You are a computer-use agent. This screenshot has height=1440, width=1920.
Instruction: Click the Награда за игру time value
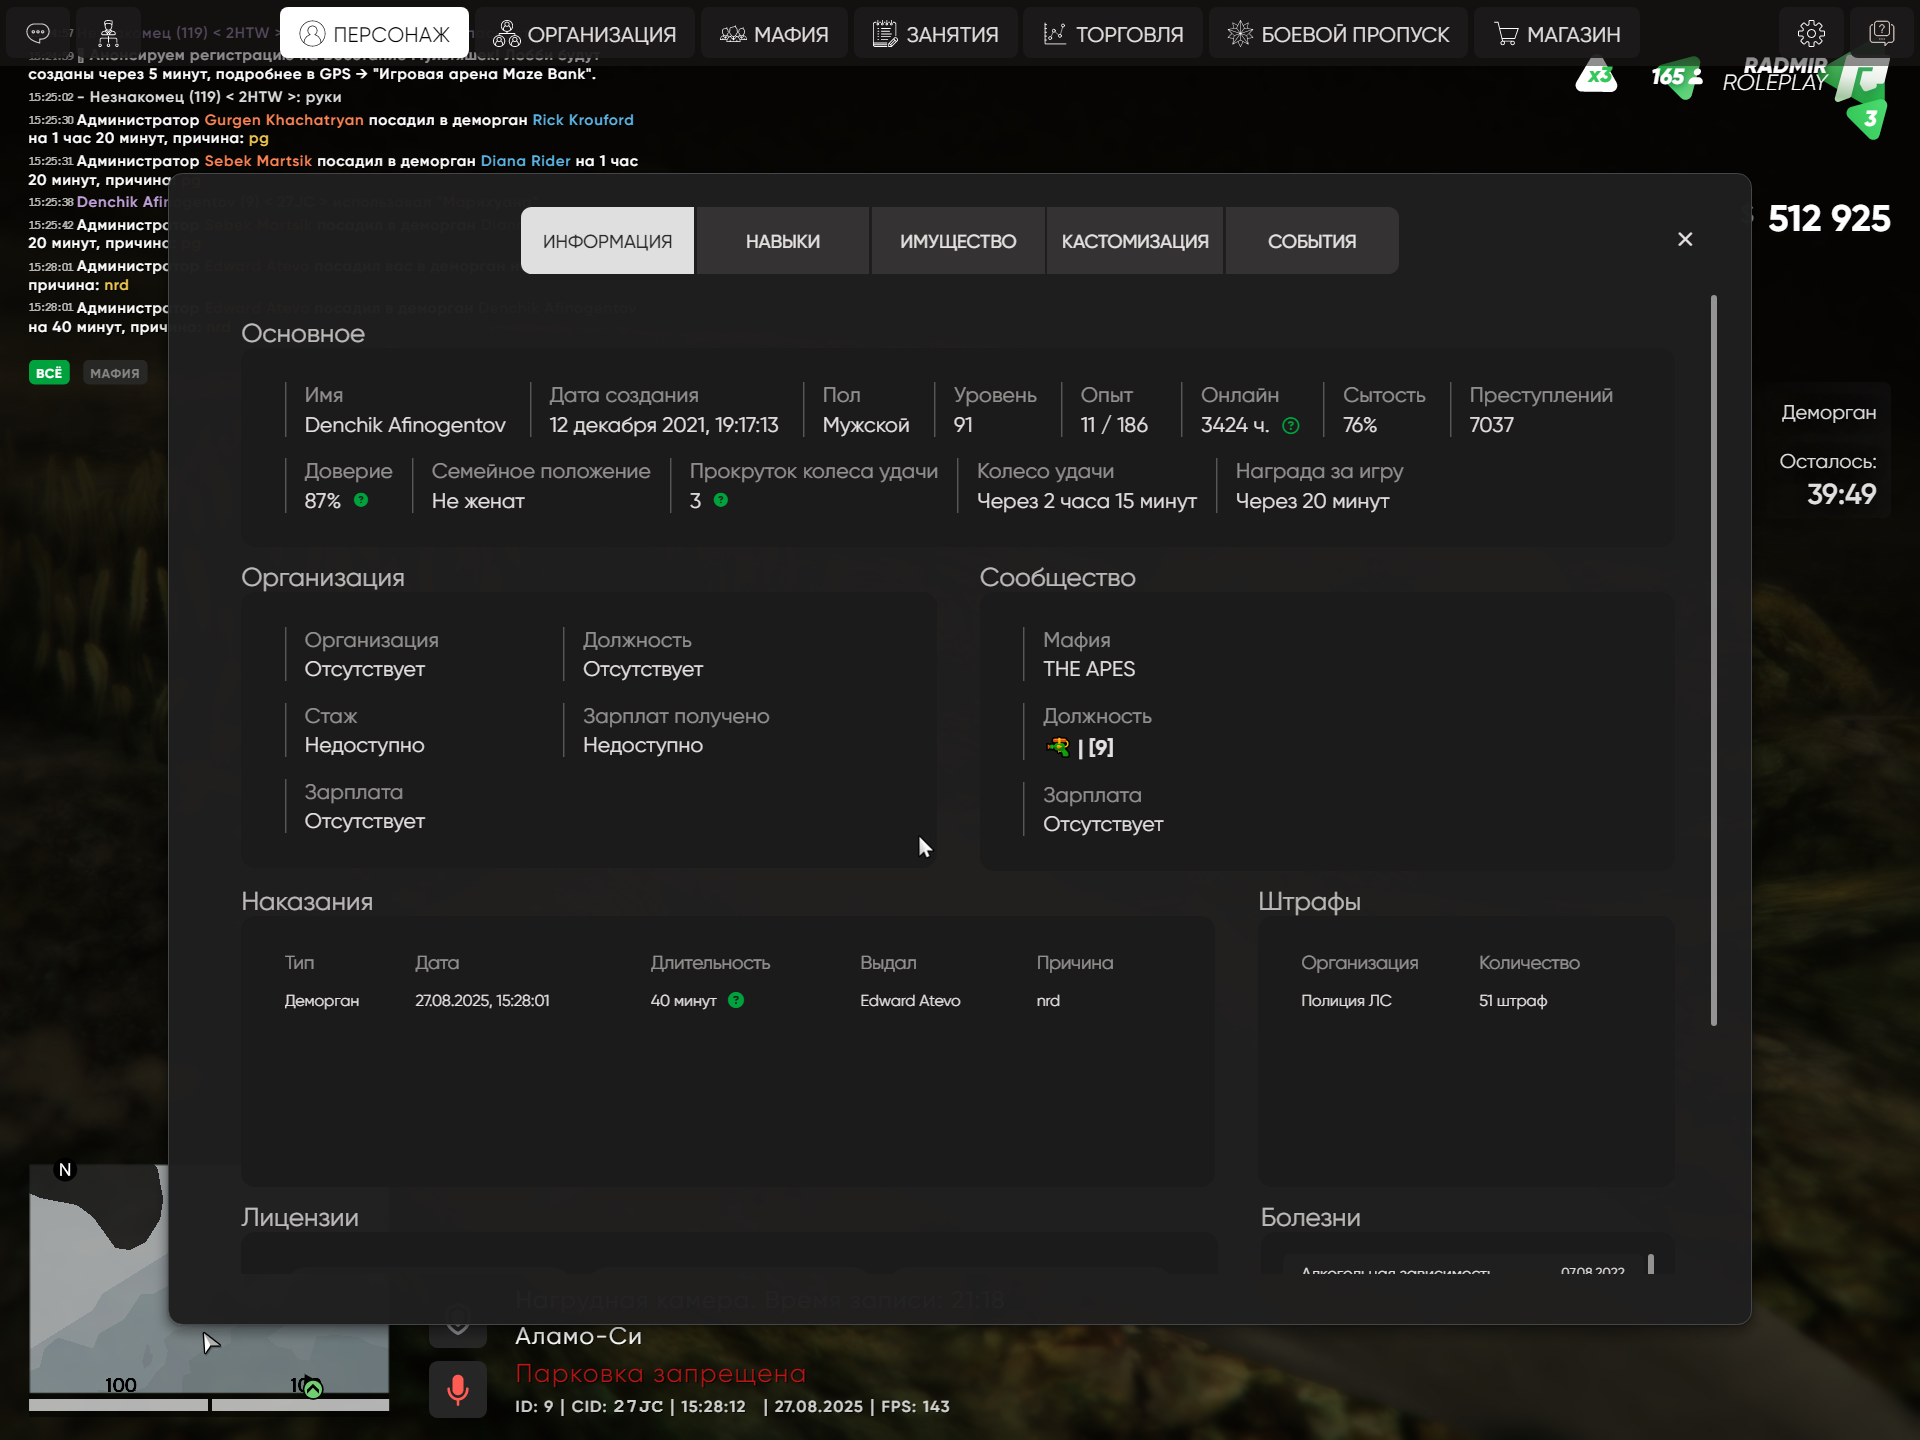tap(1312, 501)
